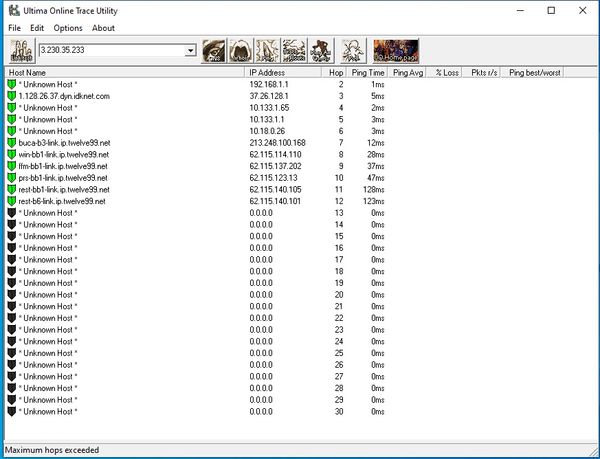Viewport: 600px width, 459px height.
Task: Open the About menu
Action: pos(103,28)
